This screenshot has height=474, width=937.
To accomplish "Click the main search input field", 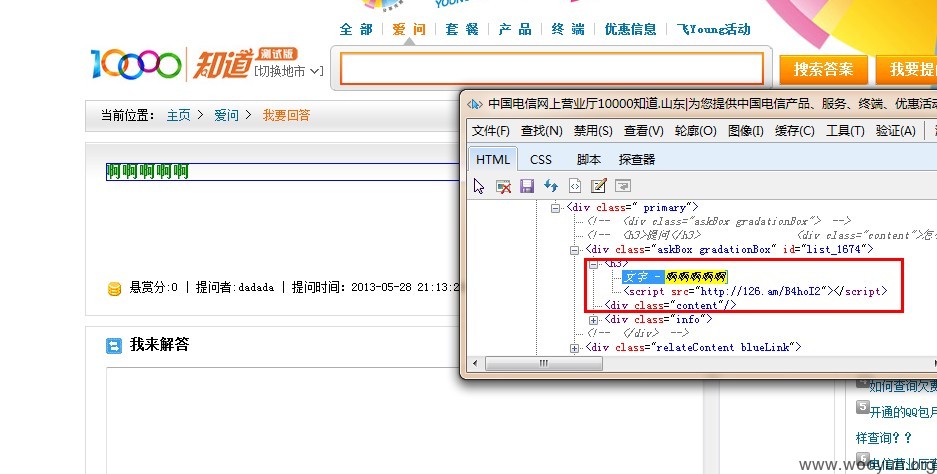I will 552,69.
